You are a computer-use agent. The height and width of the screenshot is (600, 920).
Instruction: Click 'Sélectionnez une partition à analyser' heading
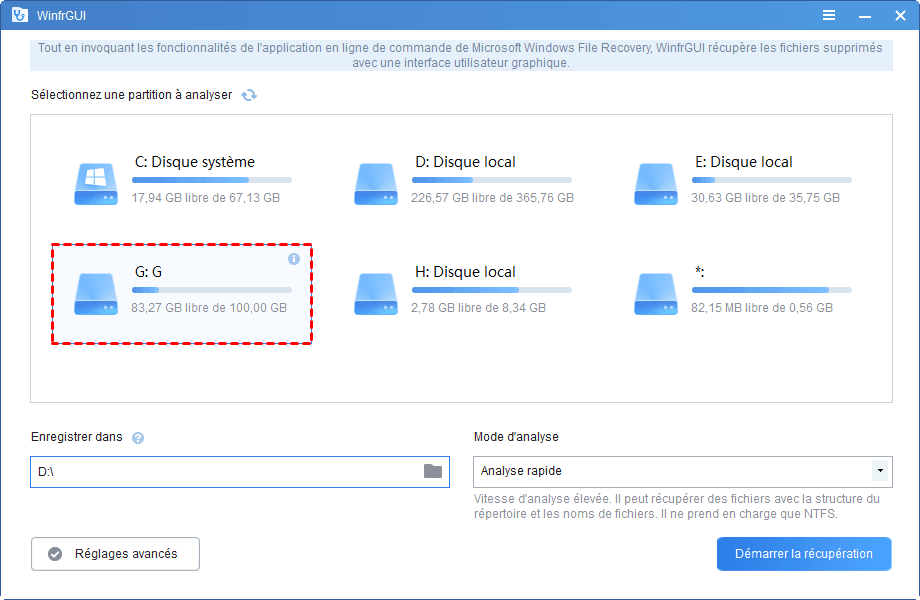click(131, 95)
